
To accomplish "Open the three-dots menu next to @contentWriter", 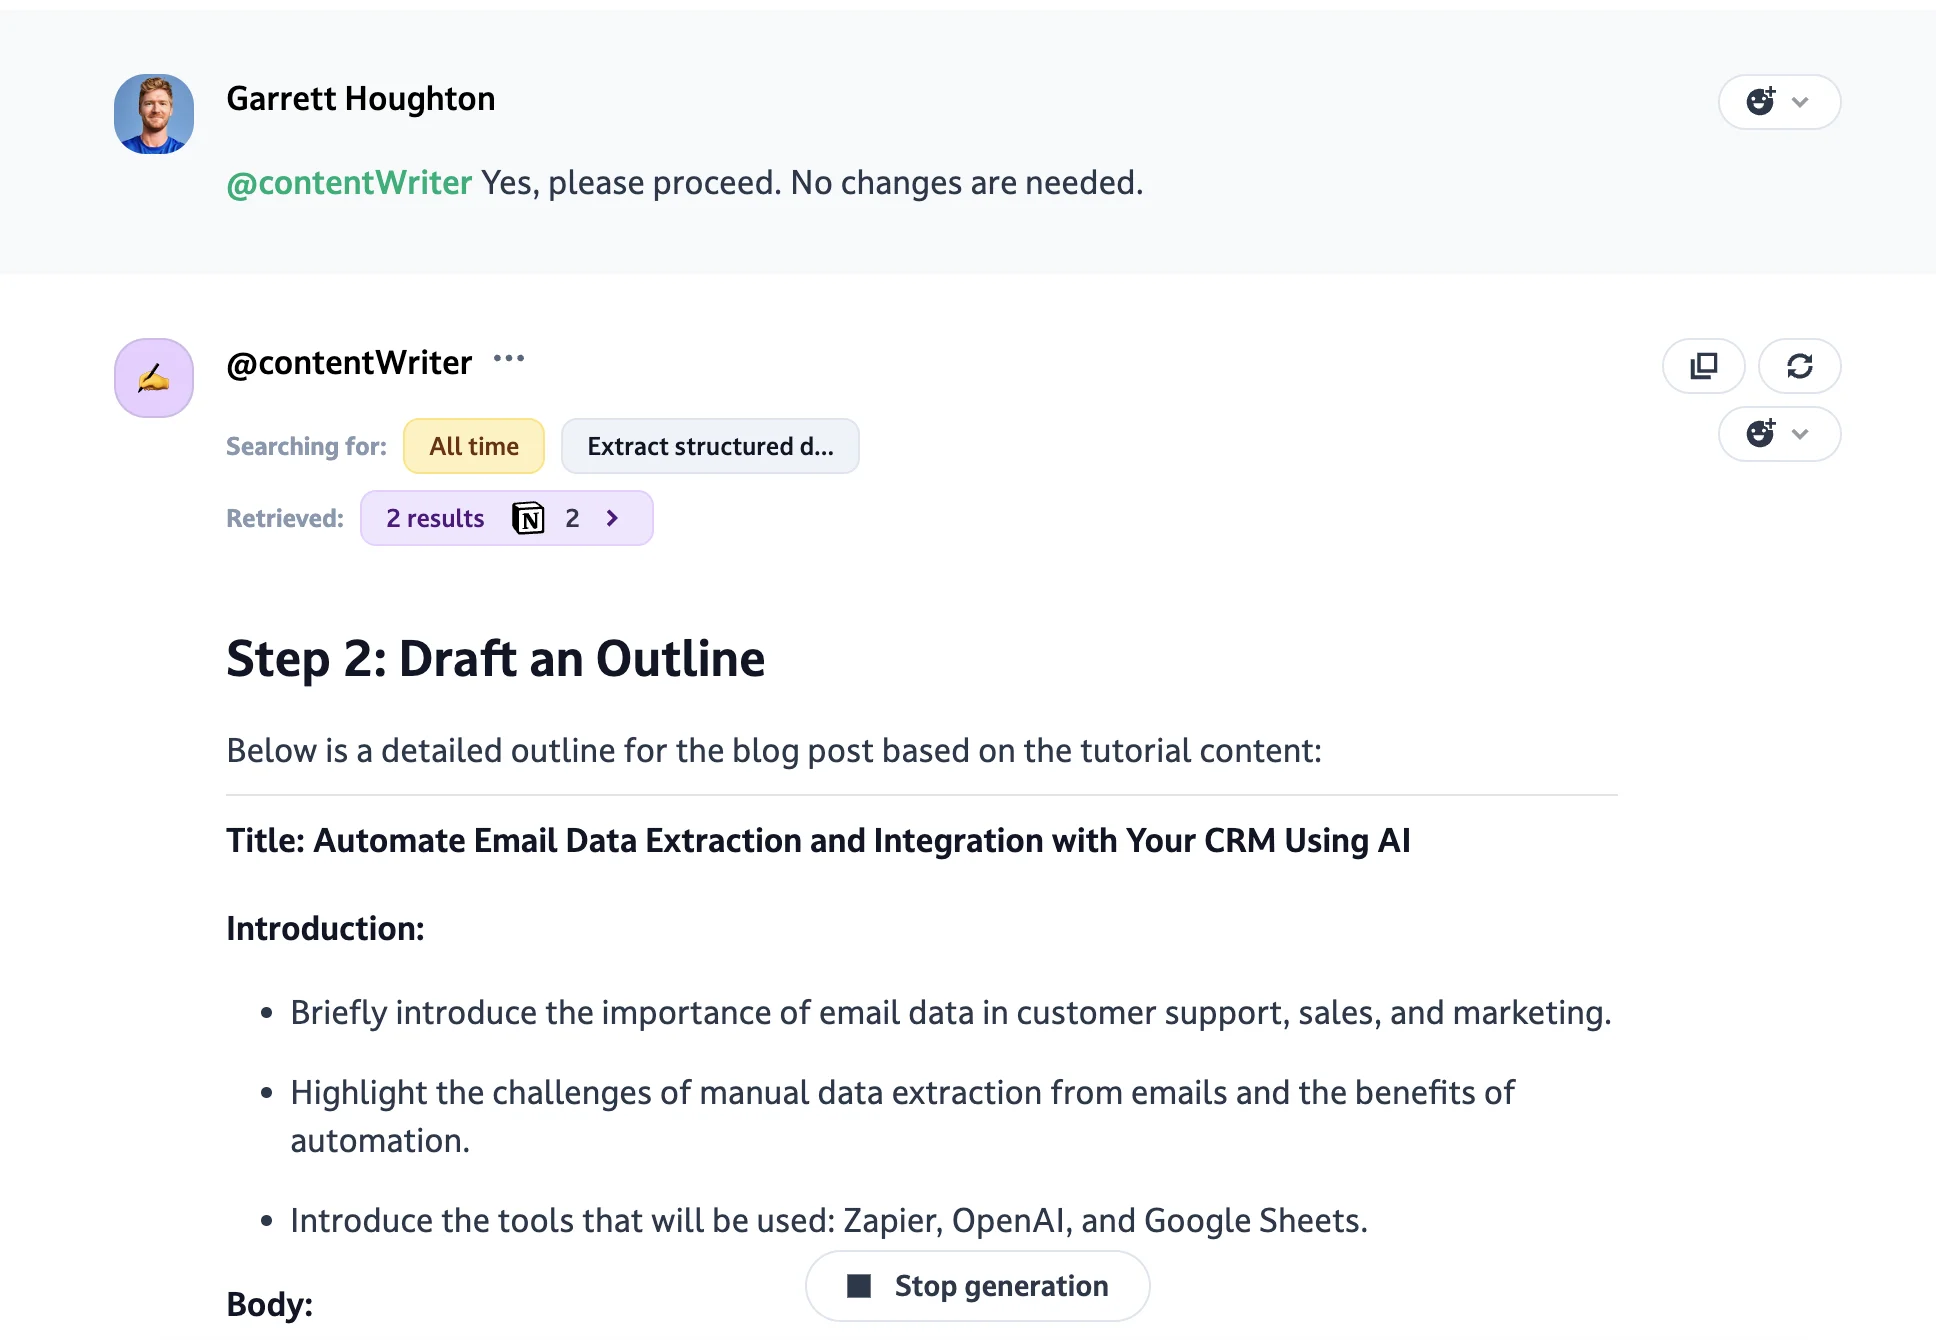I will 508,359.
